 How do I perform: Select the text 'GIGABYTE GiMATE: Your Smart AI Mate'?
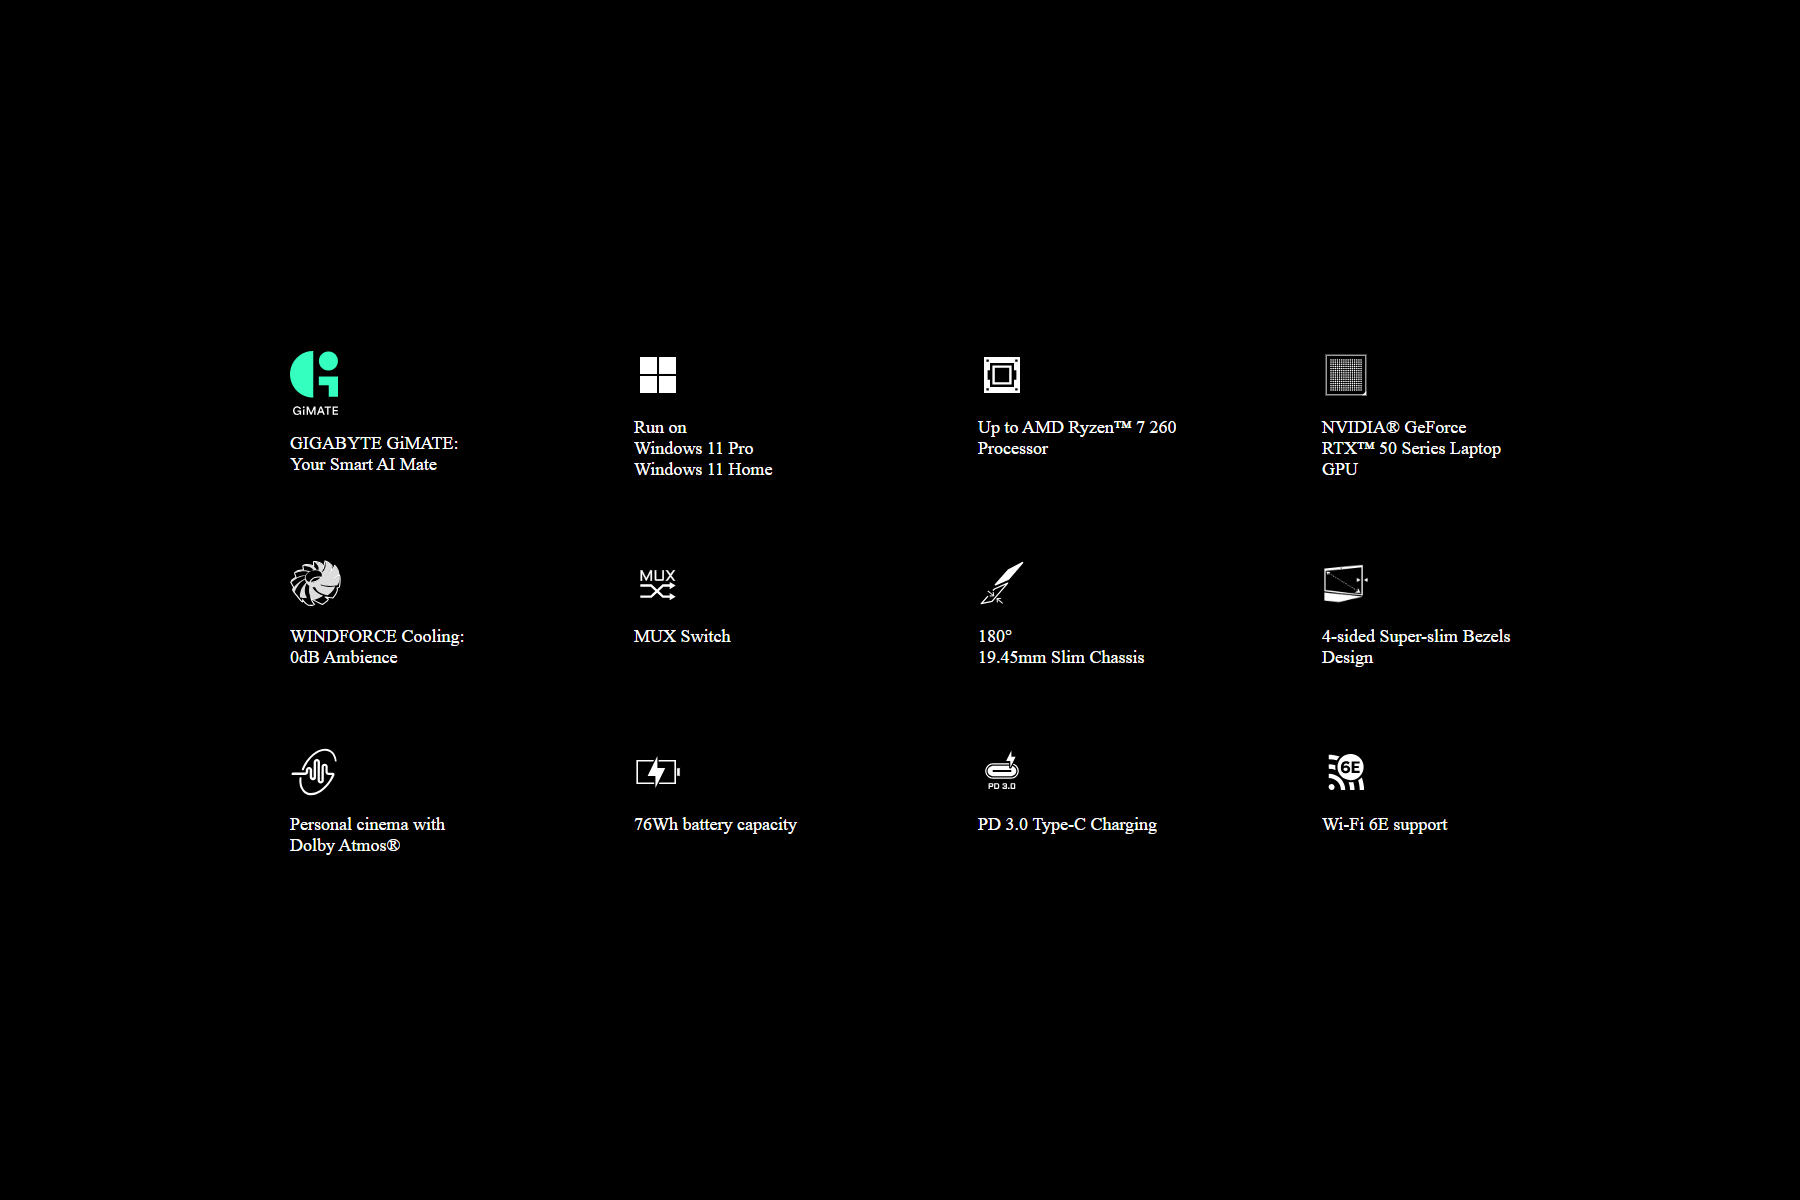tap(374, 454)
